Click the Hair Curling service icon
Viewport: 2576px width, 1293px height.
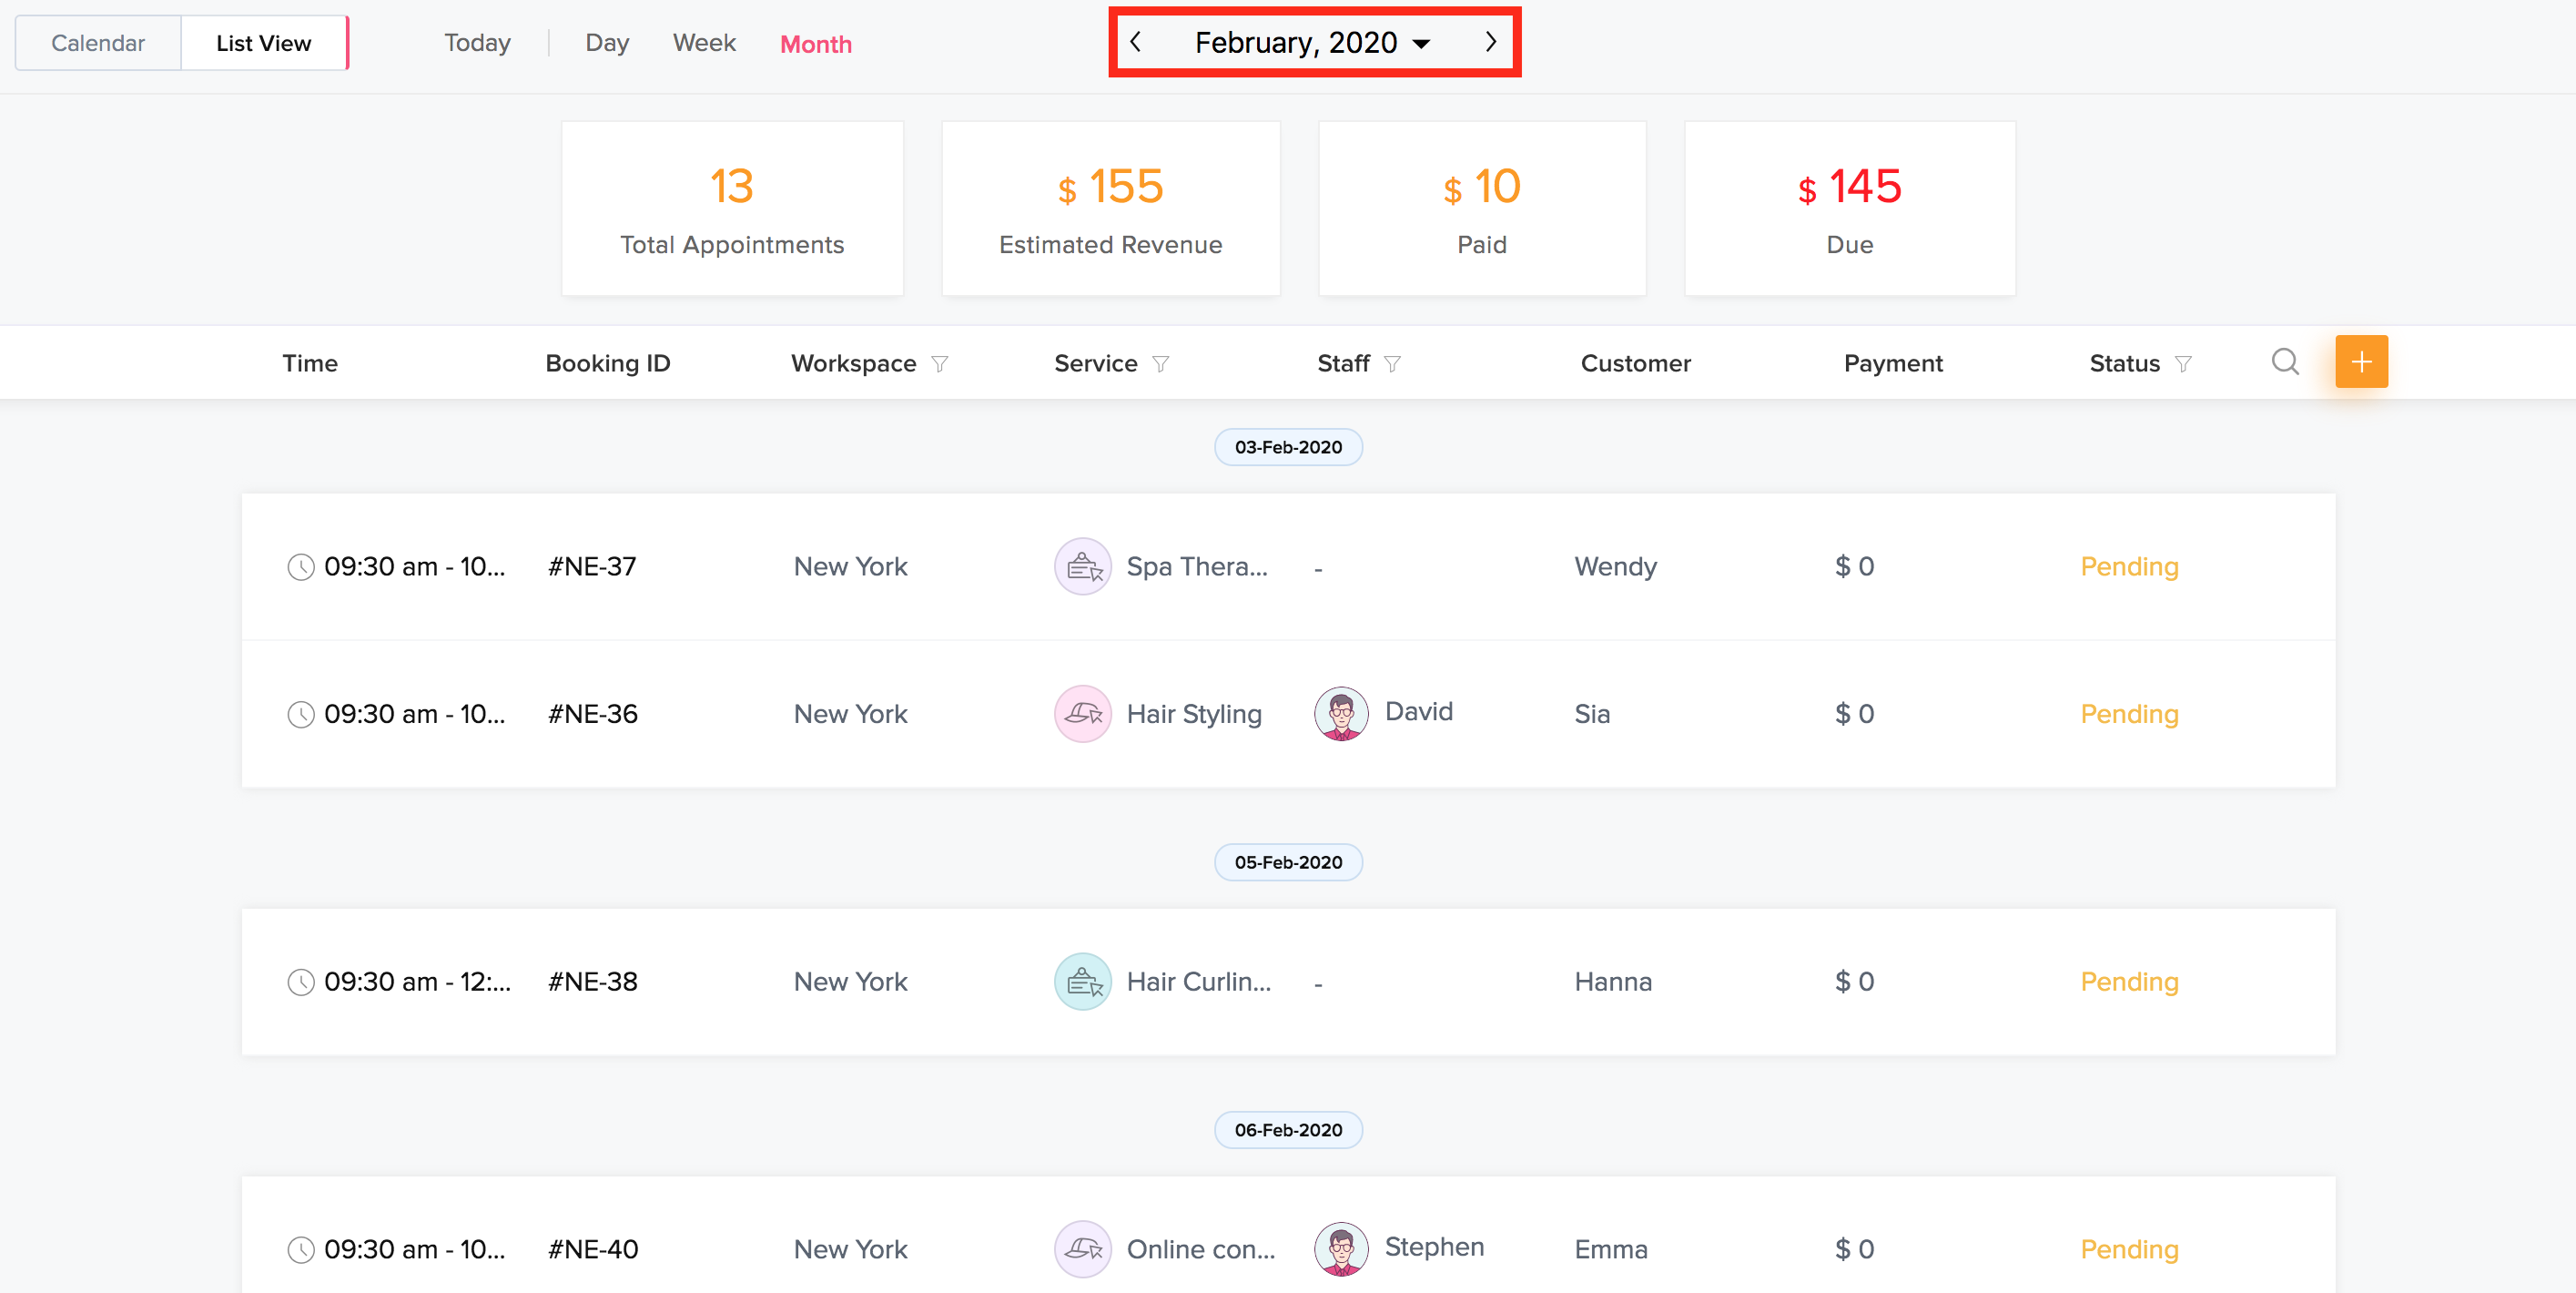(x=1082, y=981)
